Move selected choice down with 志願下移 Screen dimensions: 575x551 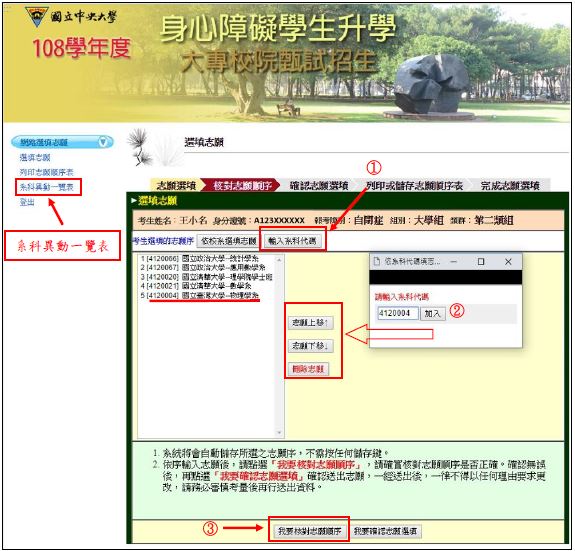[x=310, y=346]
